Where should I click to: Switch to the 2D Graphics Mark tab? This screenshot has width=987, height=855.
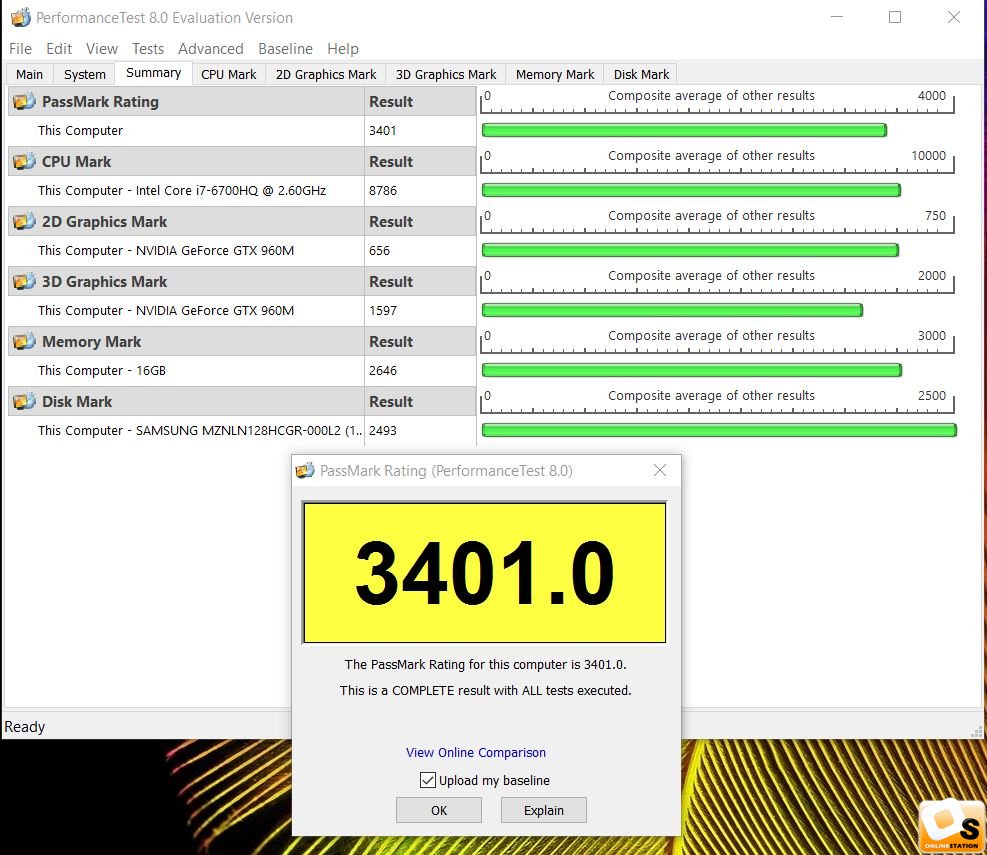click(325, 74)
